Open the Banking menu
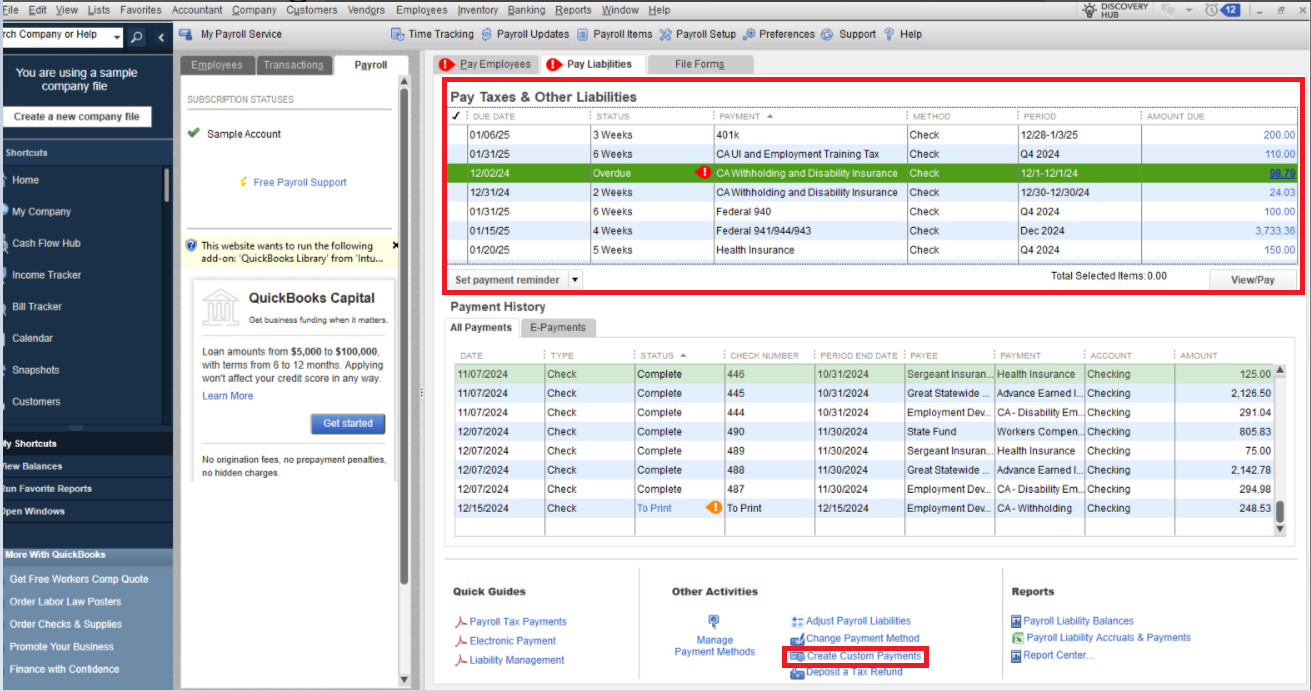1311x691 pixels. pyautogui.click(x=527, y=10)
